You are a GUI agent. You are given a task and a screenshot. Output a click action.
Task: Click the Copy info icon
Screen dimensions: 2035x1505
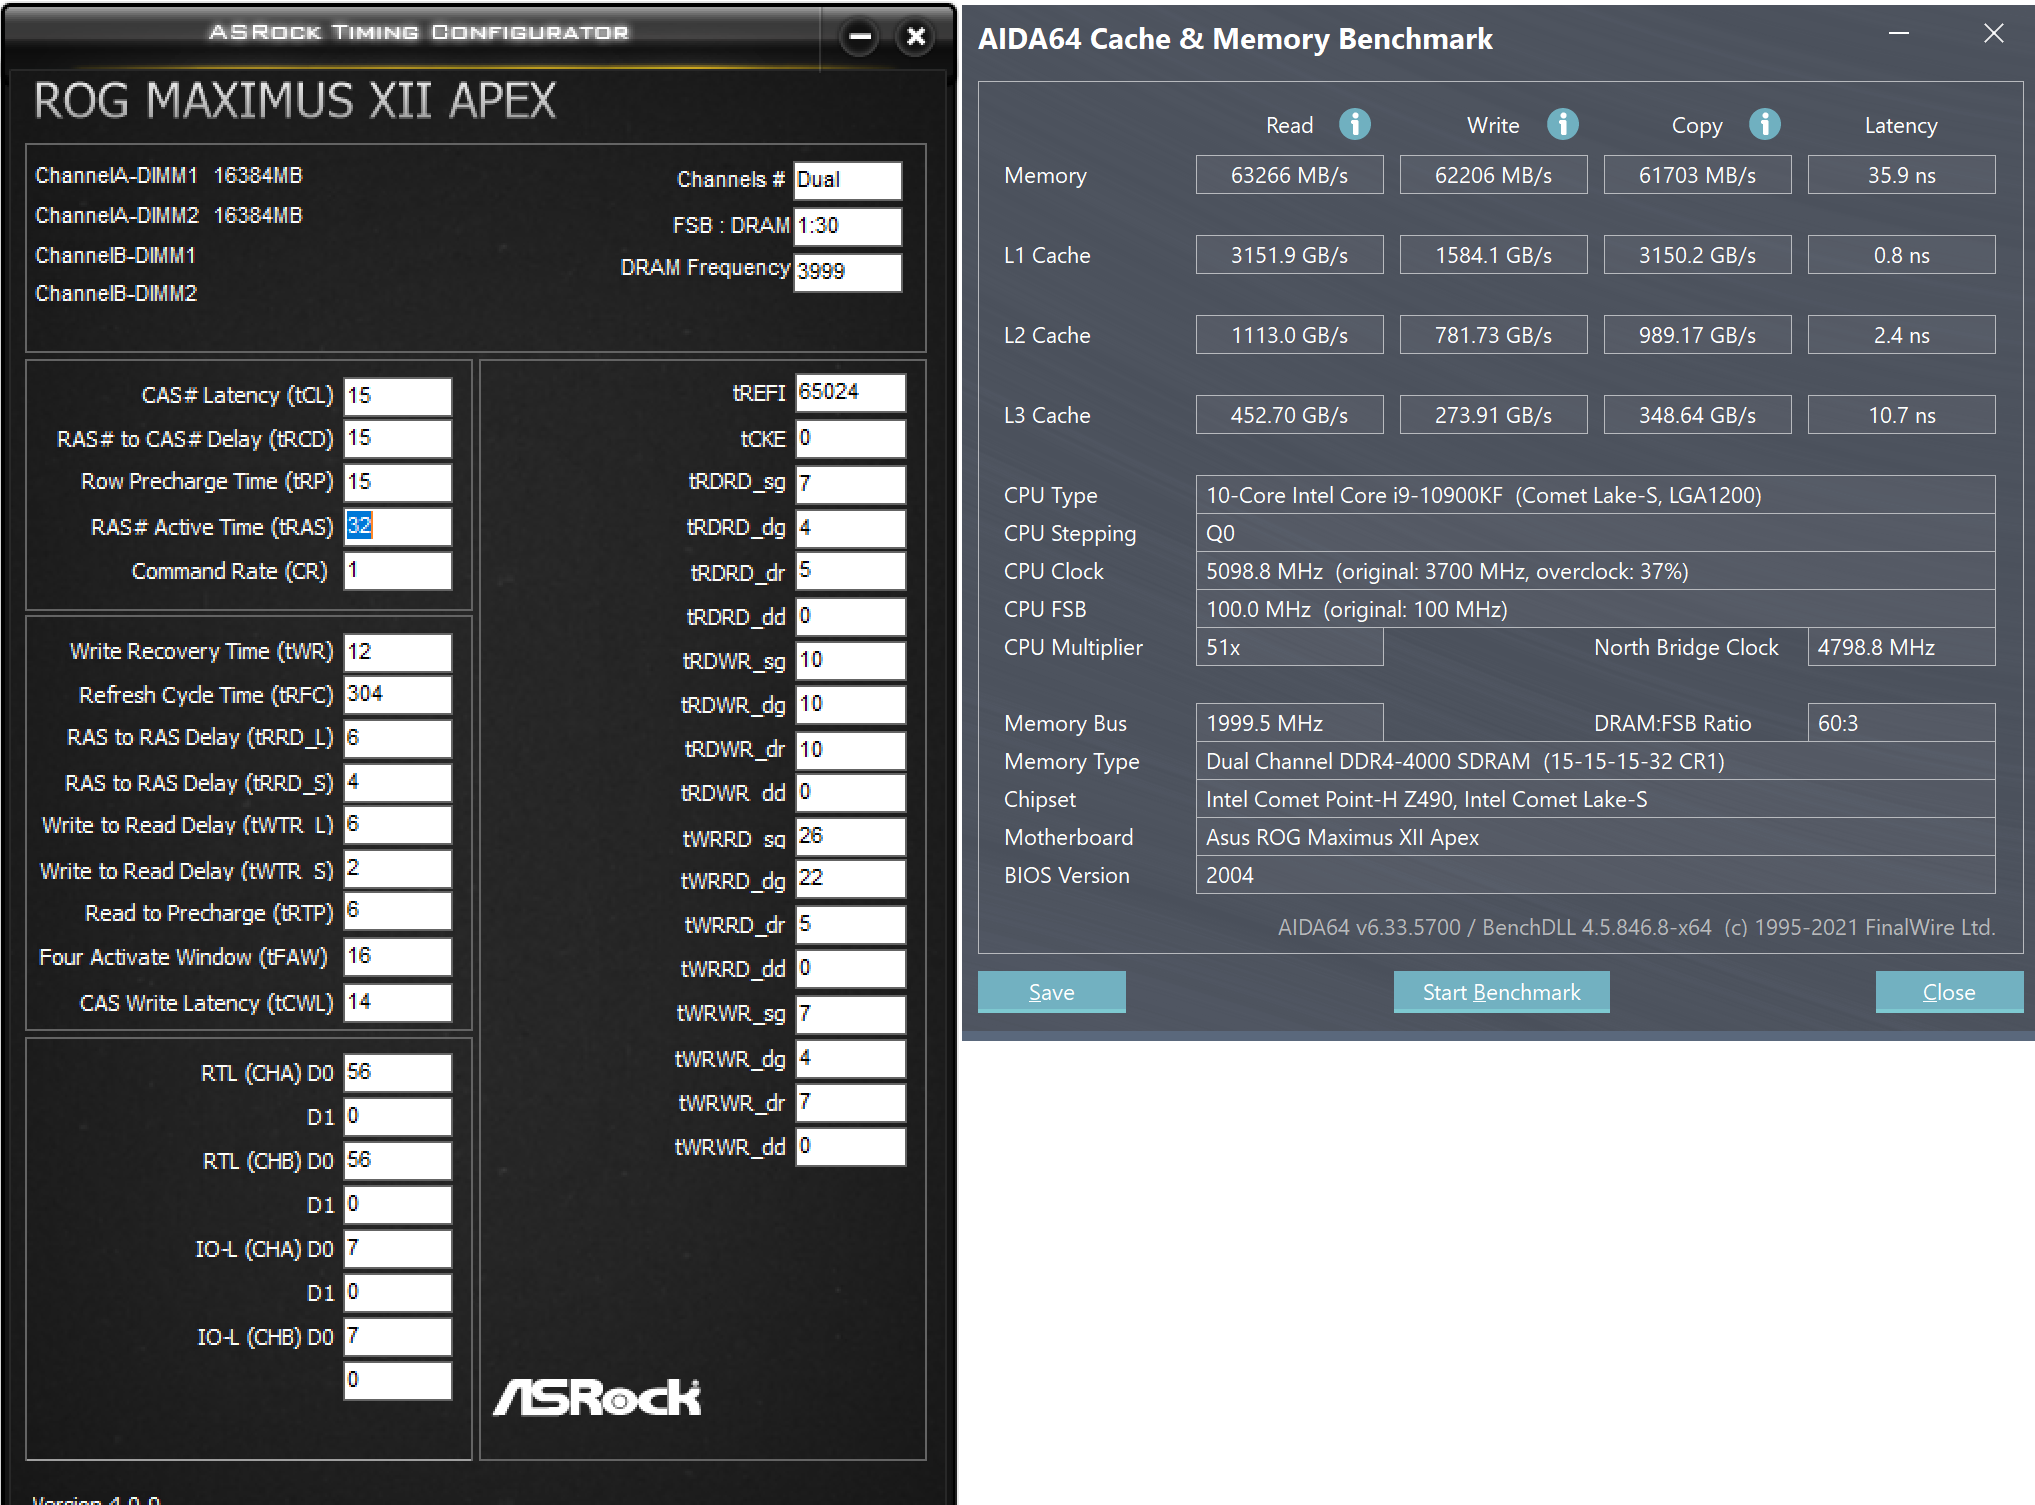1765,125
